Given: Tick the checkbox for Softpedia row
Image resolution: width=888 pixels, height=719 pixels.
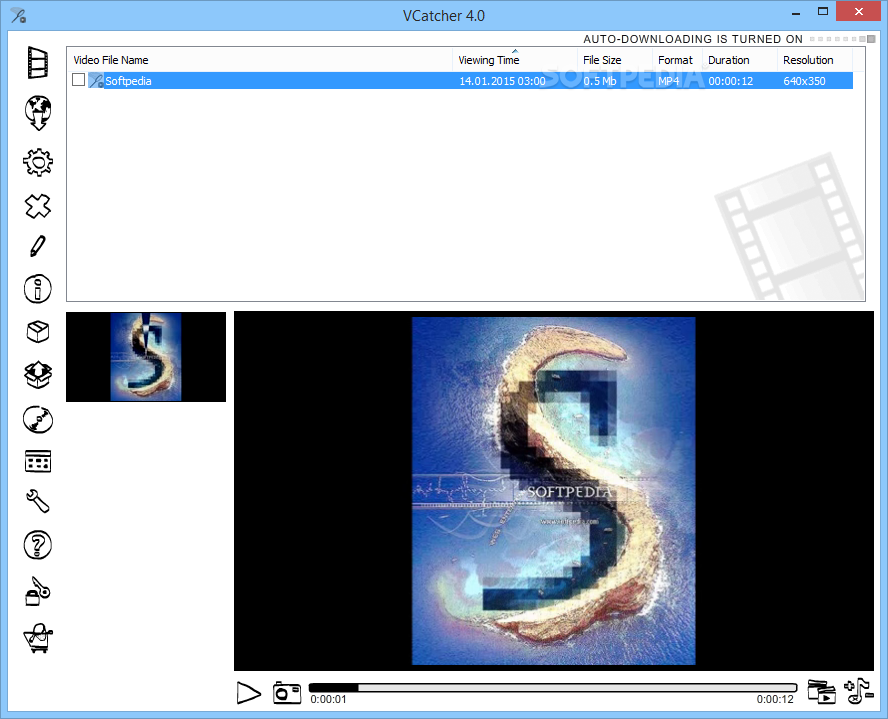Looking at the screenshot, I should pos(79,80).
